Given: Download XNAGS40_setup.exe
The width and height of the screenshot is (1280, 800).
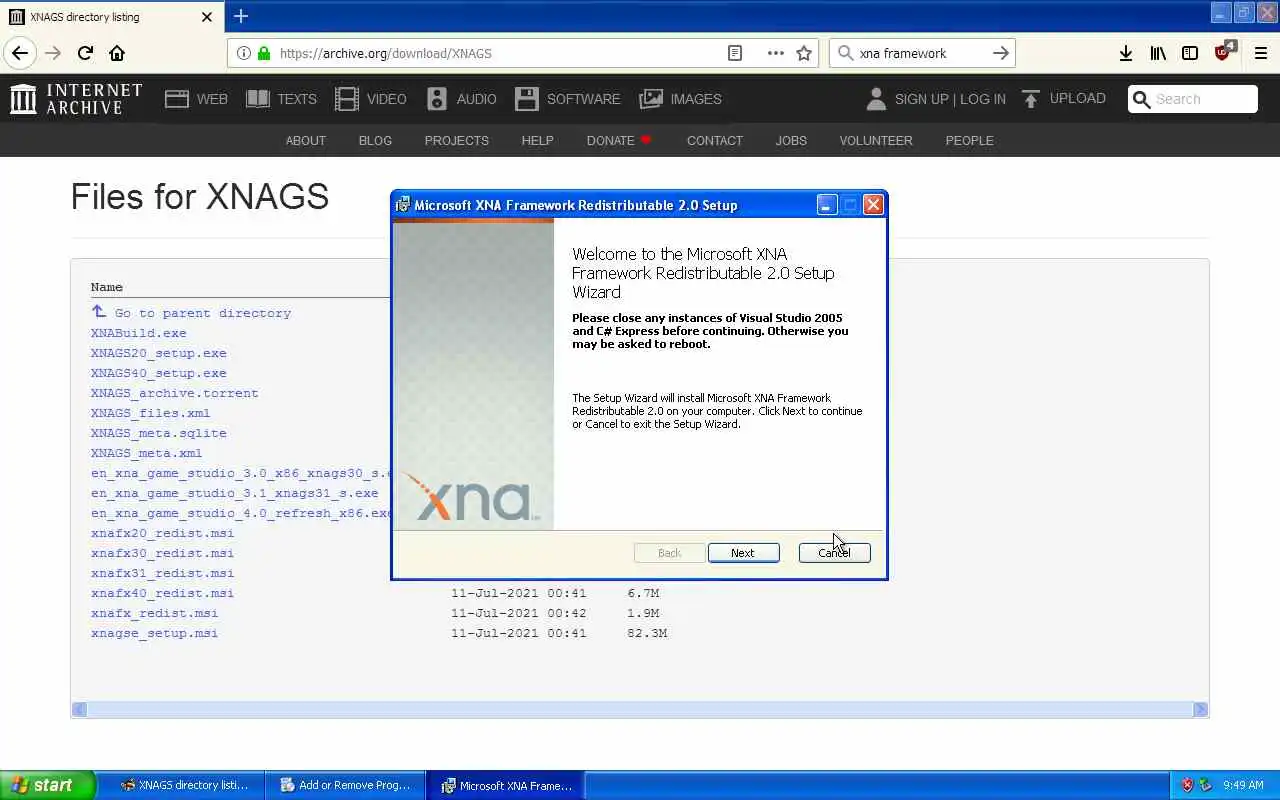Looking at the screenshot, I should pos(158,373).
